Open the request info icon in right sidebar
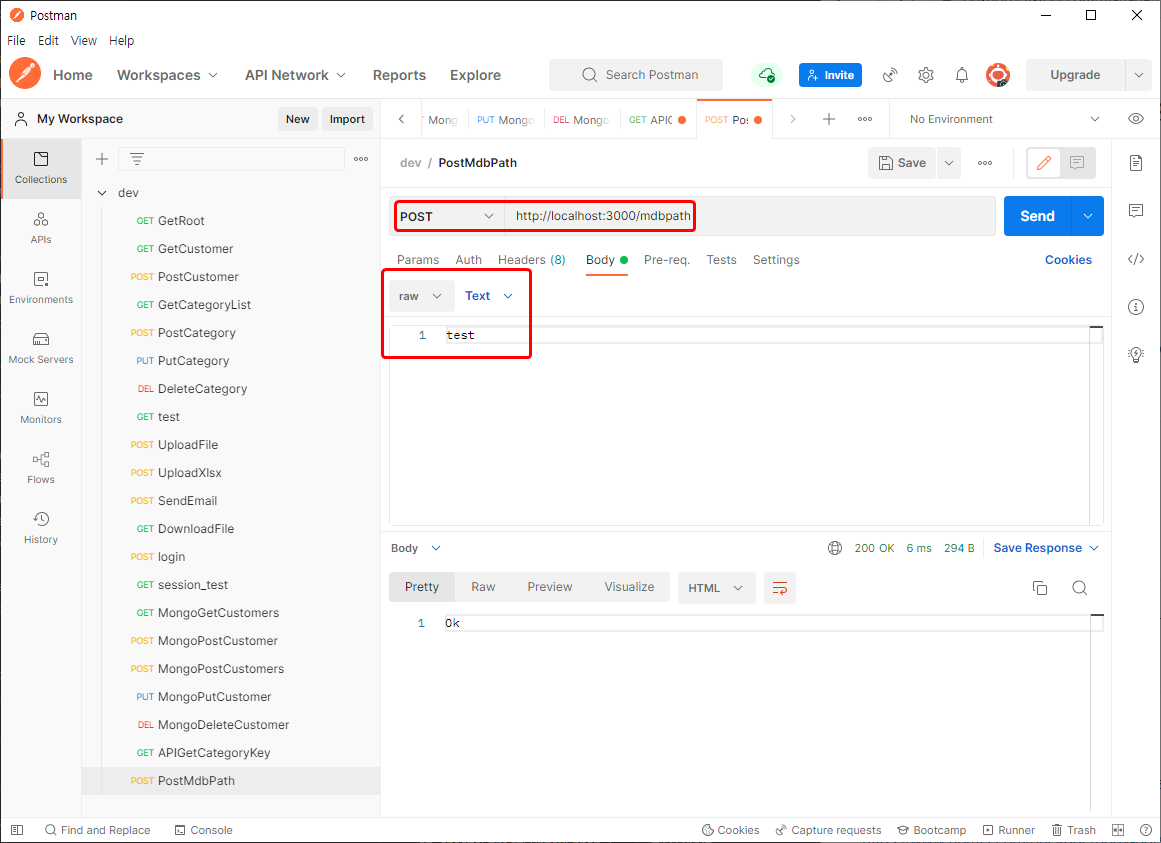1161x843 pixels. pyautogui.click(x=1136, y=306)
